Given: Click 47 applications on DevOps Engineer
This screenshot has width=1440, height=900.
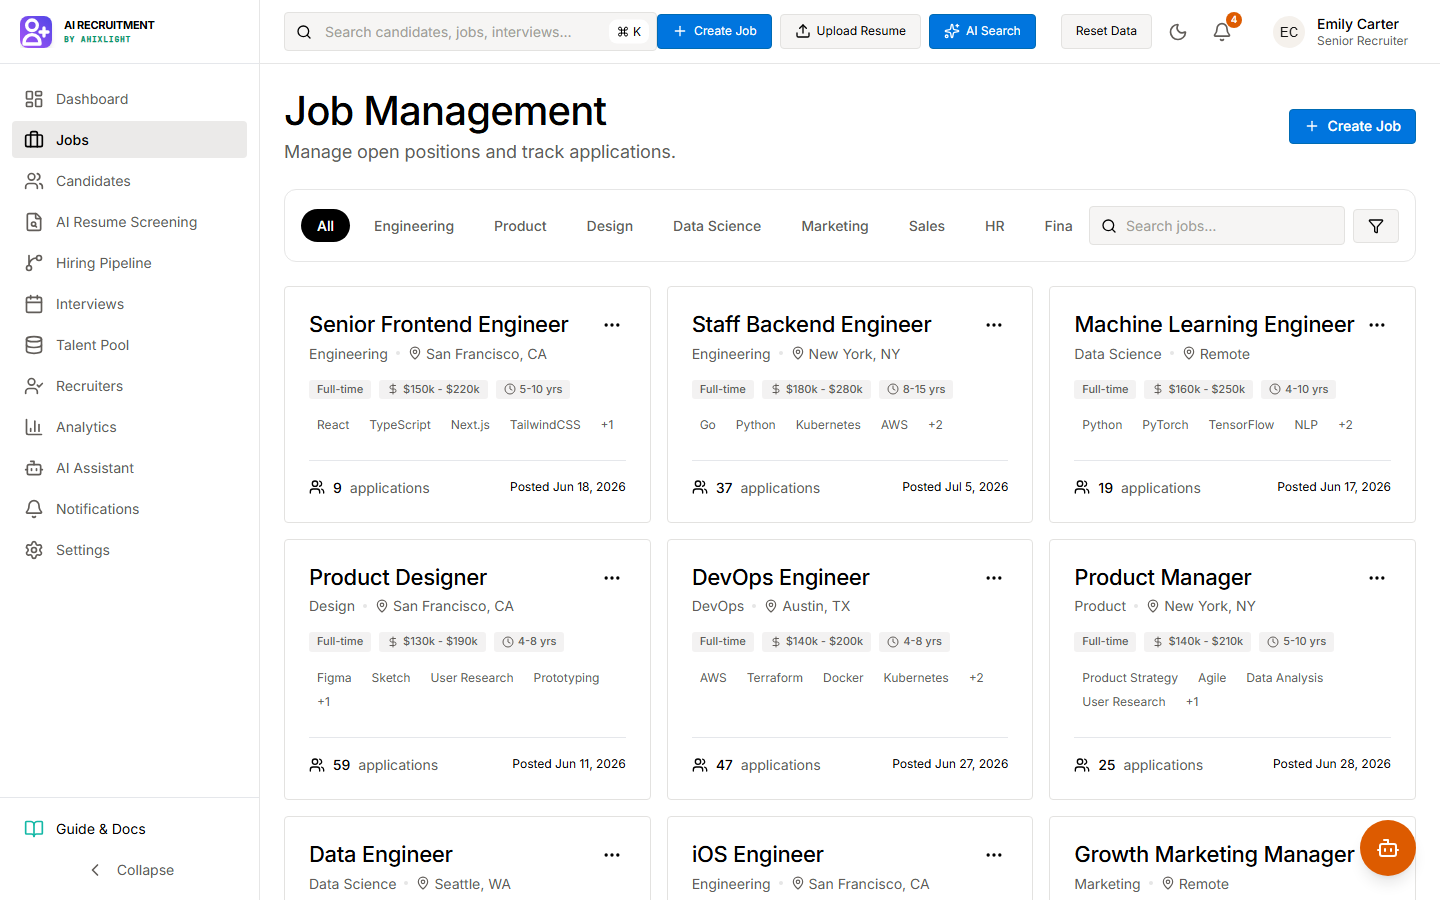Looking at the screenshot, I should coord(756,765).
